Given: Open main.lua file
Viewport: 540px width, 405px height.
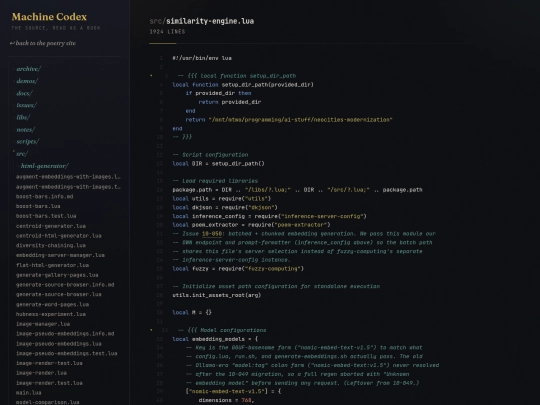Looking at the screenshot, I should click(x=29, y=393).
